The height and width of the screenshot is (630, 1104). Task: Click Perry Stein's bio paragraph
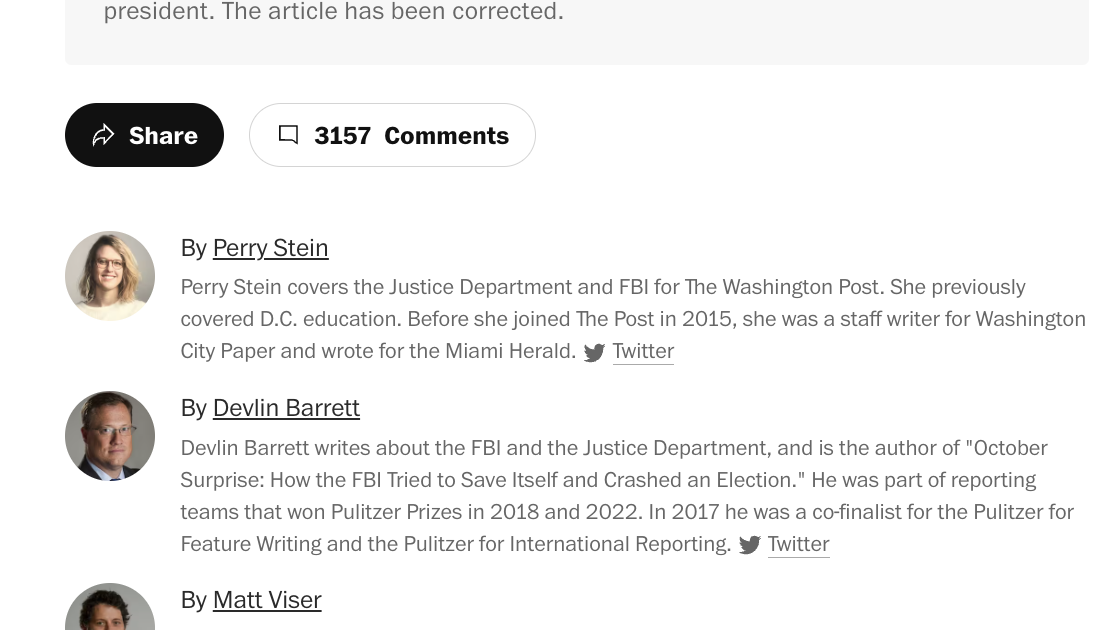coord(633,319)
